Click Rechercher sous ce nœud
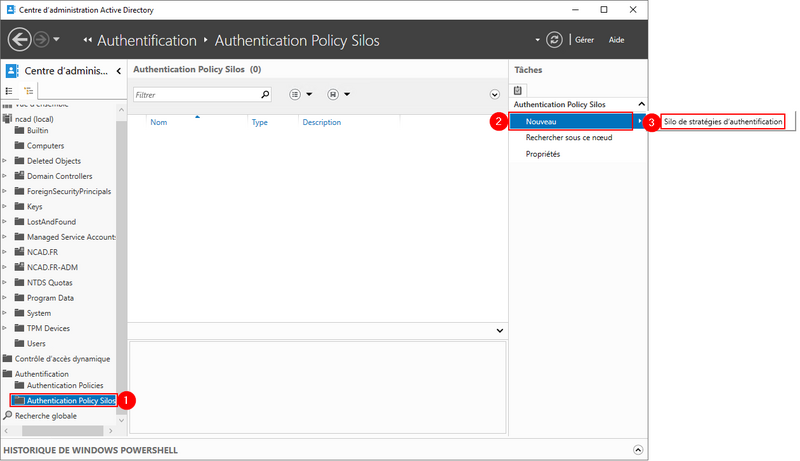 coord(568,138)
